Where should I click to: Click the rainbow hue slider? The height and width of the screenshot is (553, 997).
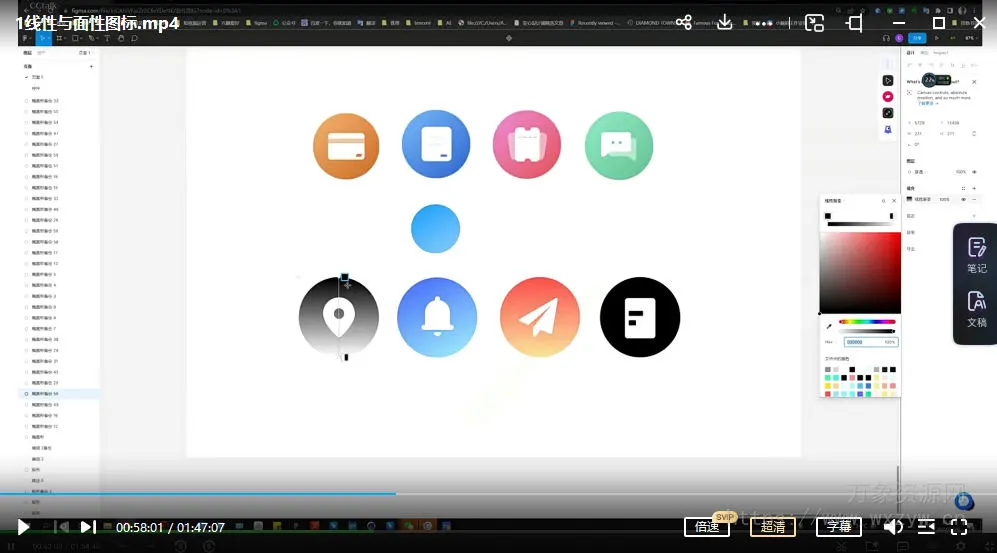point(867,322)
